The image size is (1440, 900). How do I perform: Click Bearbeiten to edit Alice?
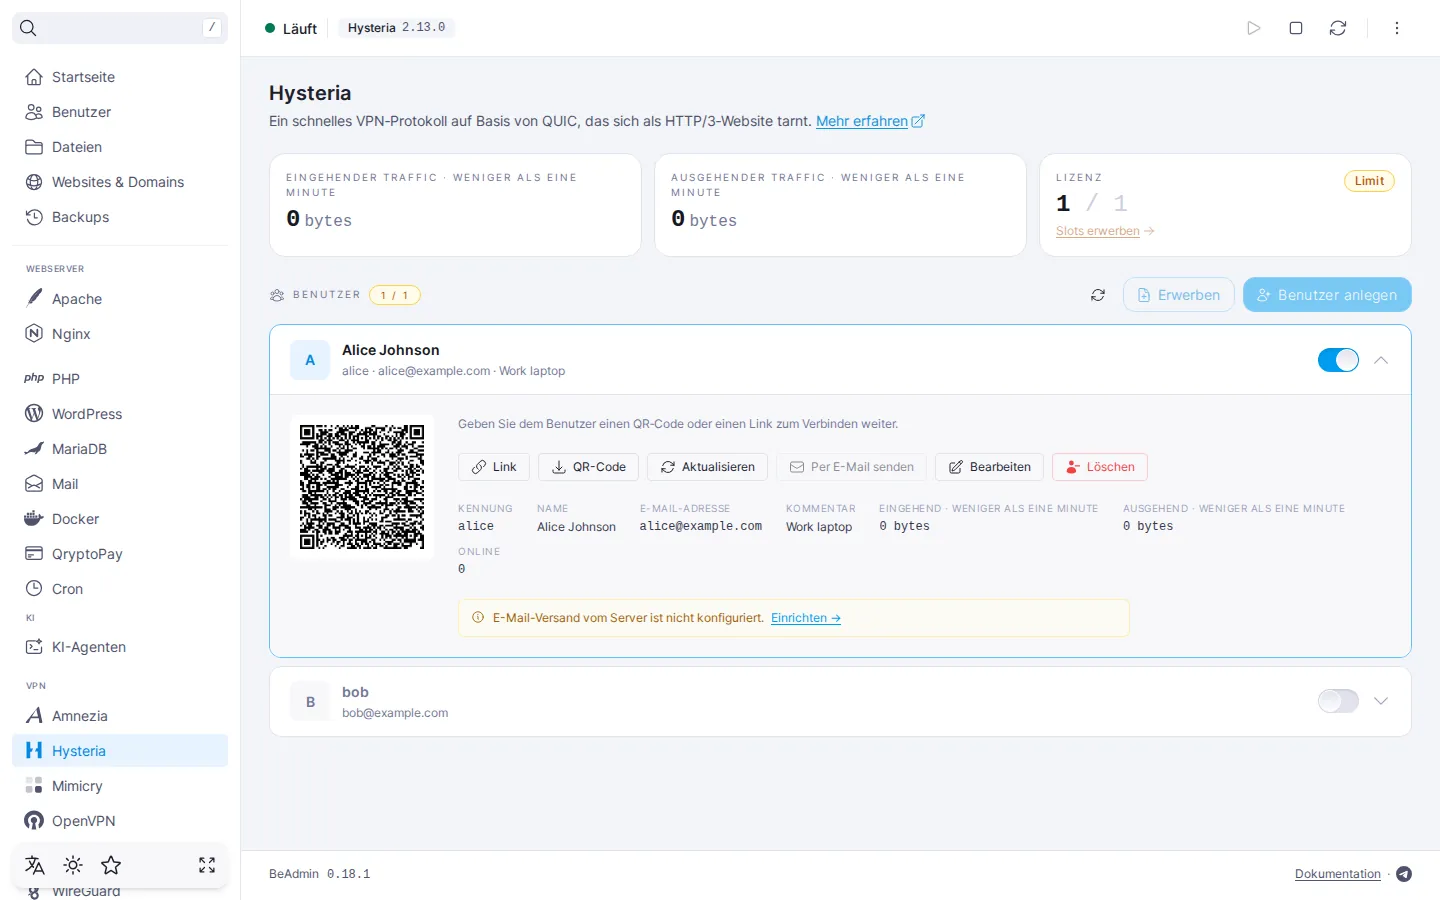990,467
